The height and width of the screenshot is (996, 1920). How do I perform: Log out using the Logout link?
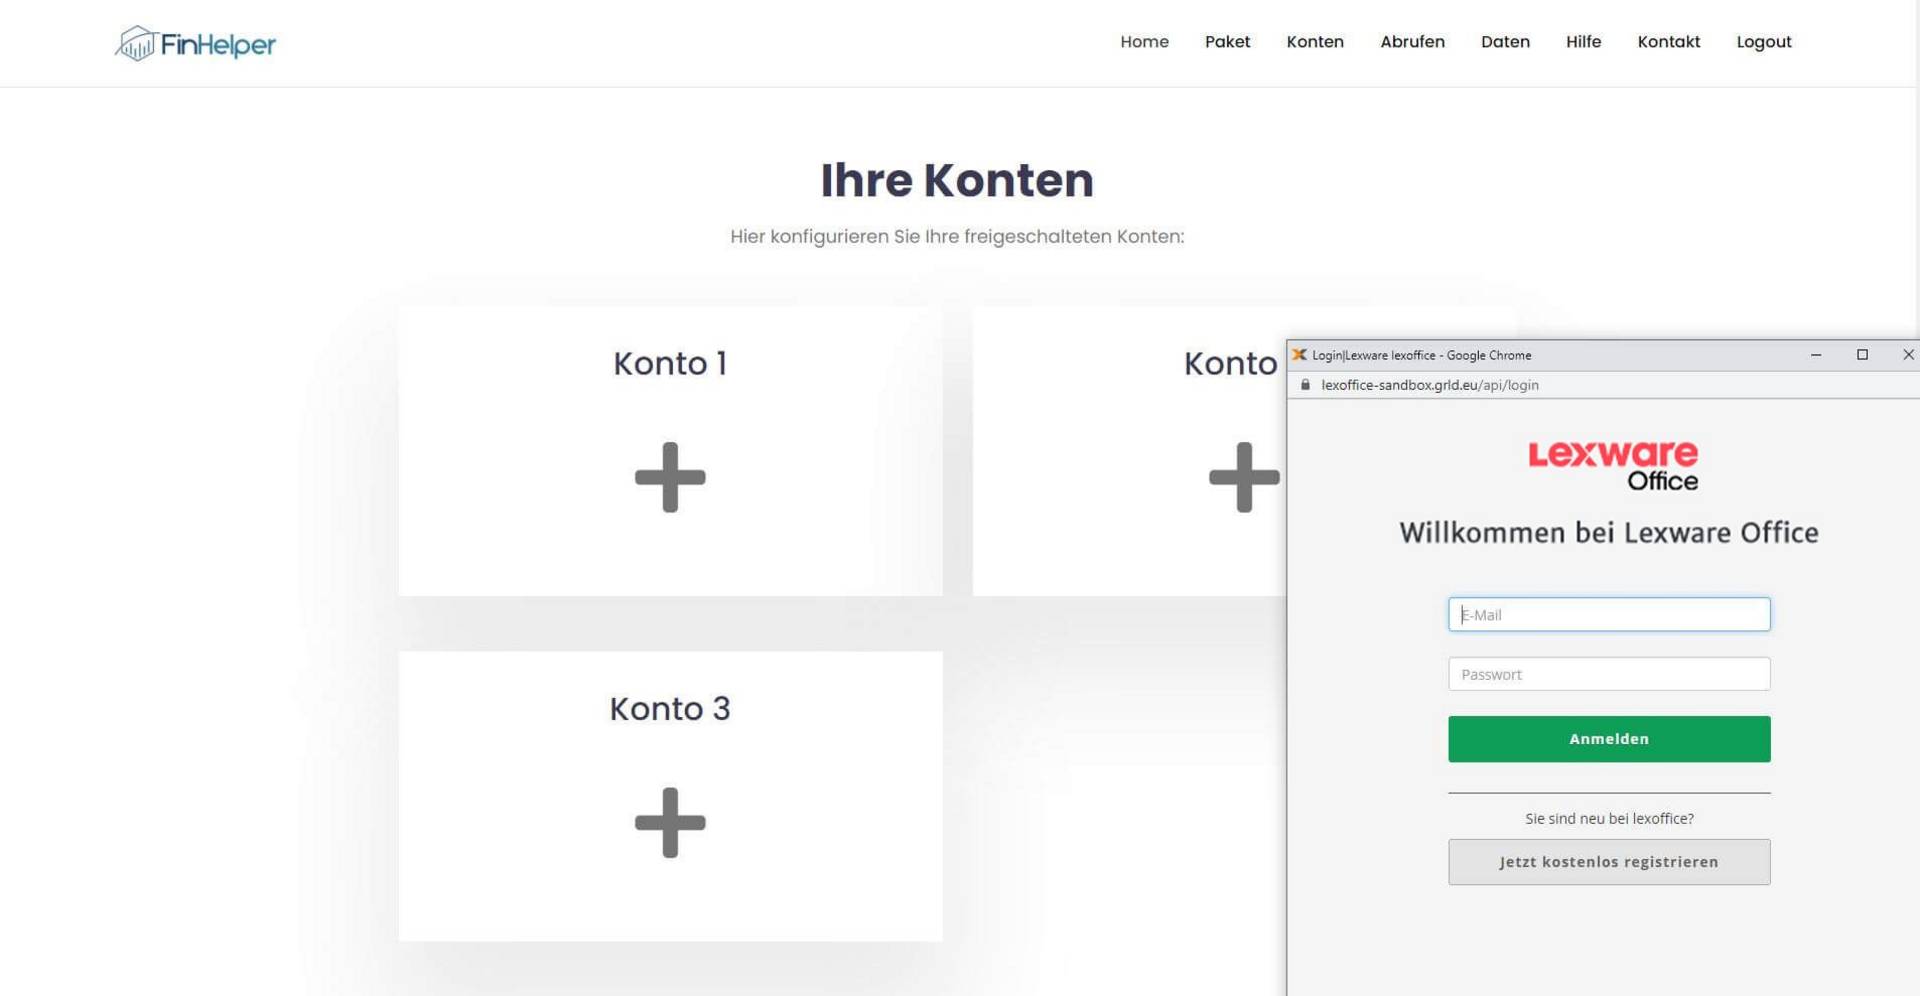coord(1763,42)
